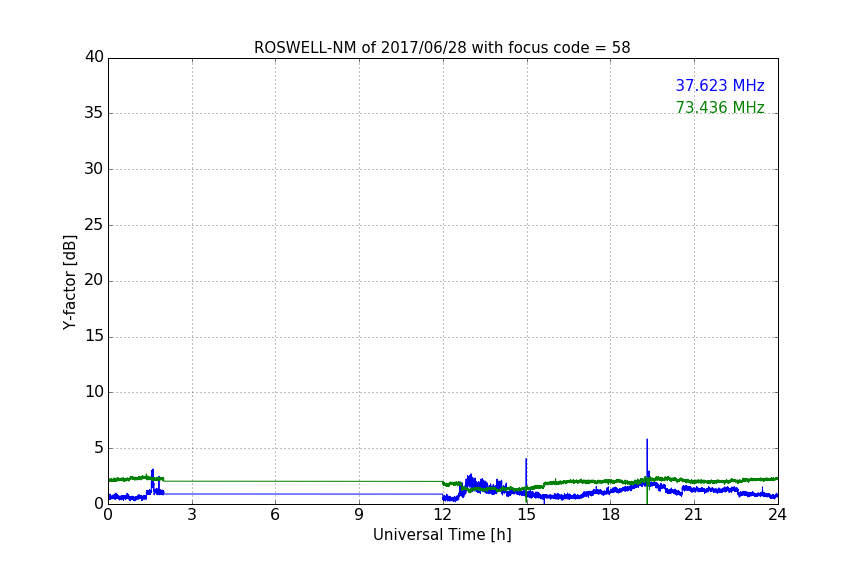Click the blue spike at 15 h

click(526, 471)
